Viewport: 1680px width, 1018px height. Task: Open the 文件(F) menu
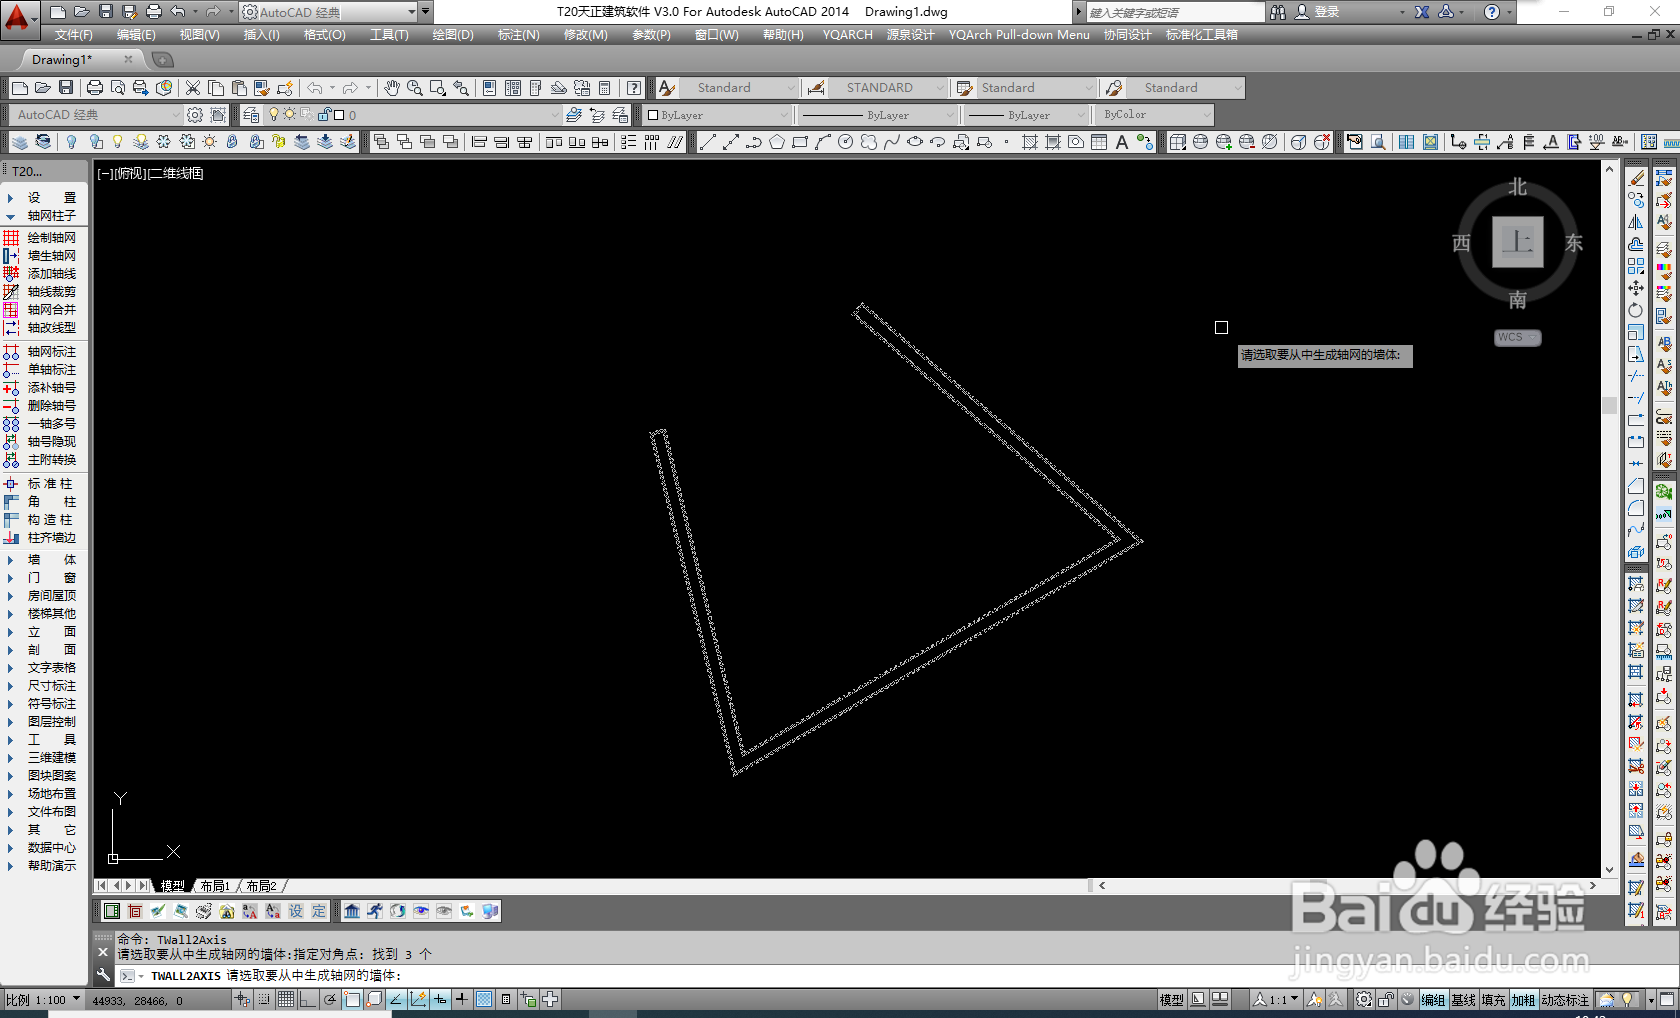tap(74, 35)
